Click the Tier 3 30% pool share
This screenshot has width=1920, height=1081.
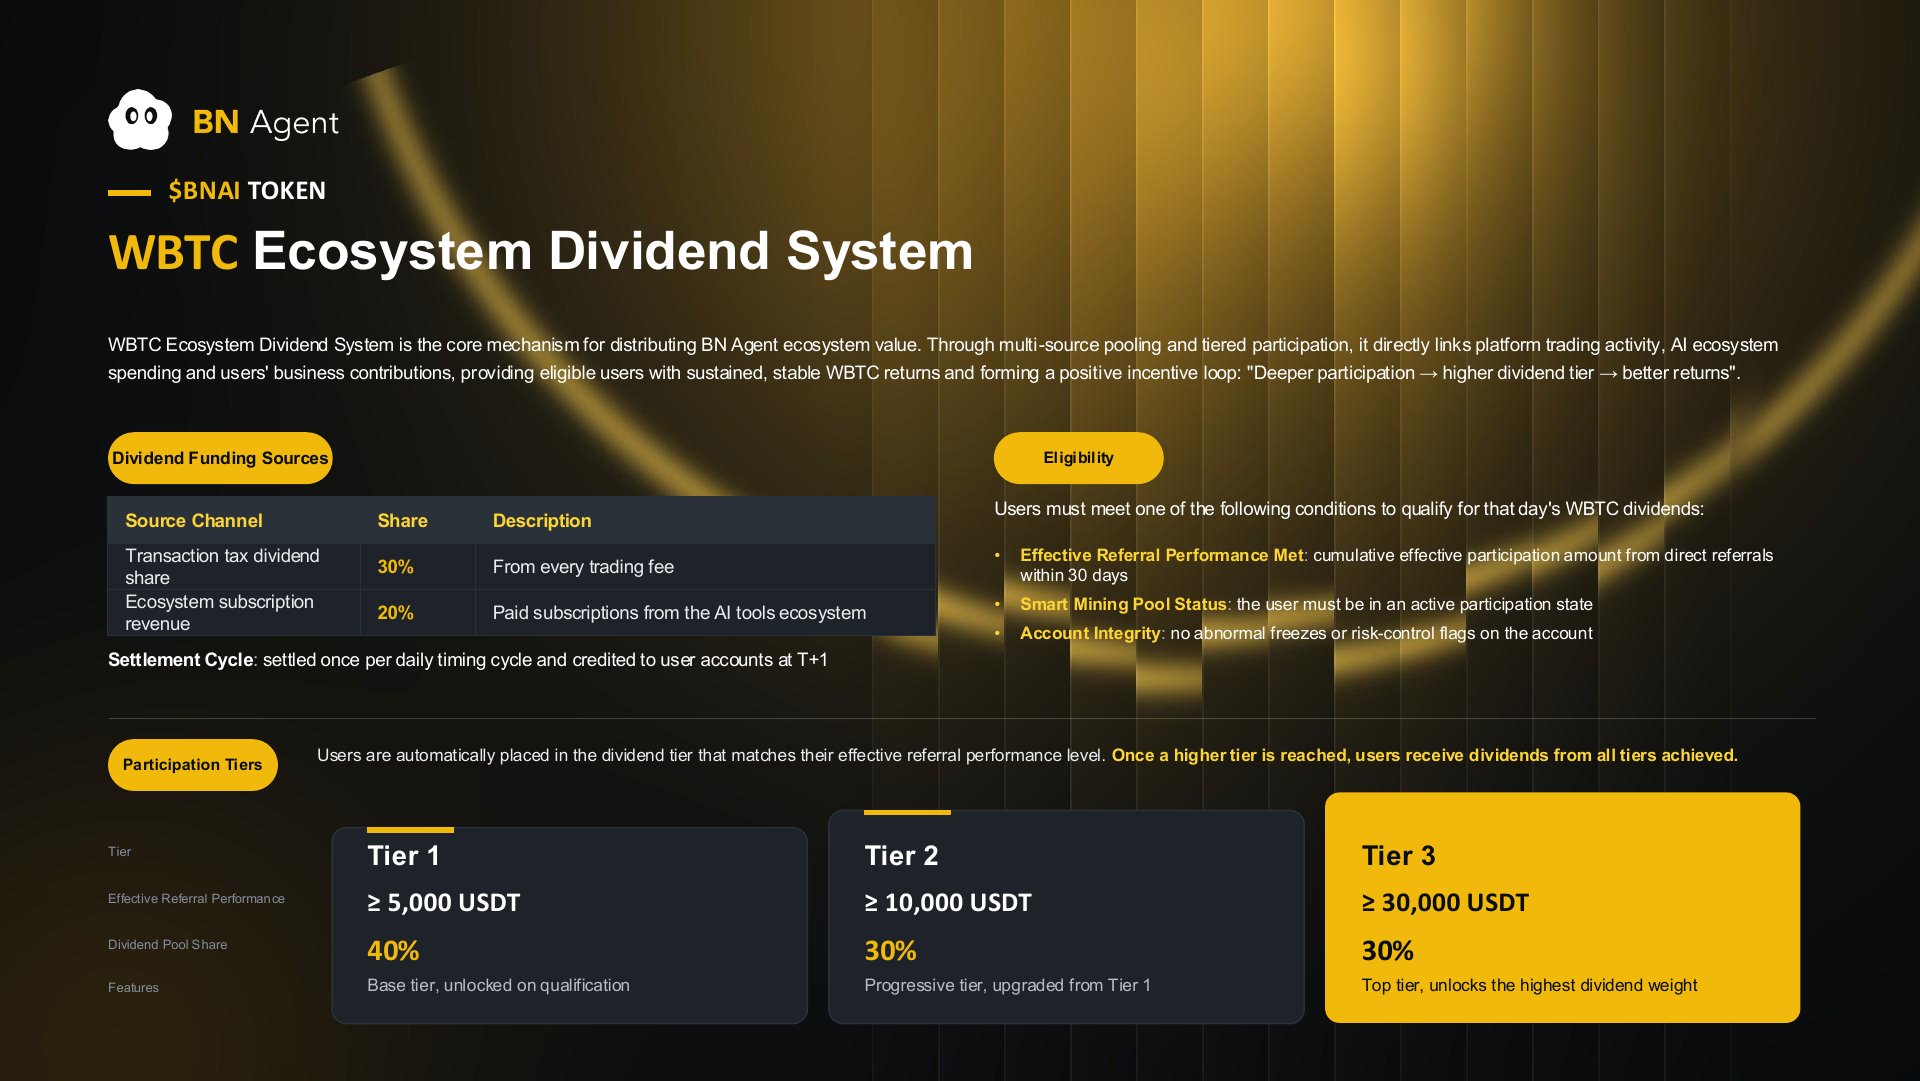[1387, 950]
